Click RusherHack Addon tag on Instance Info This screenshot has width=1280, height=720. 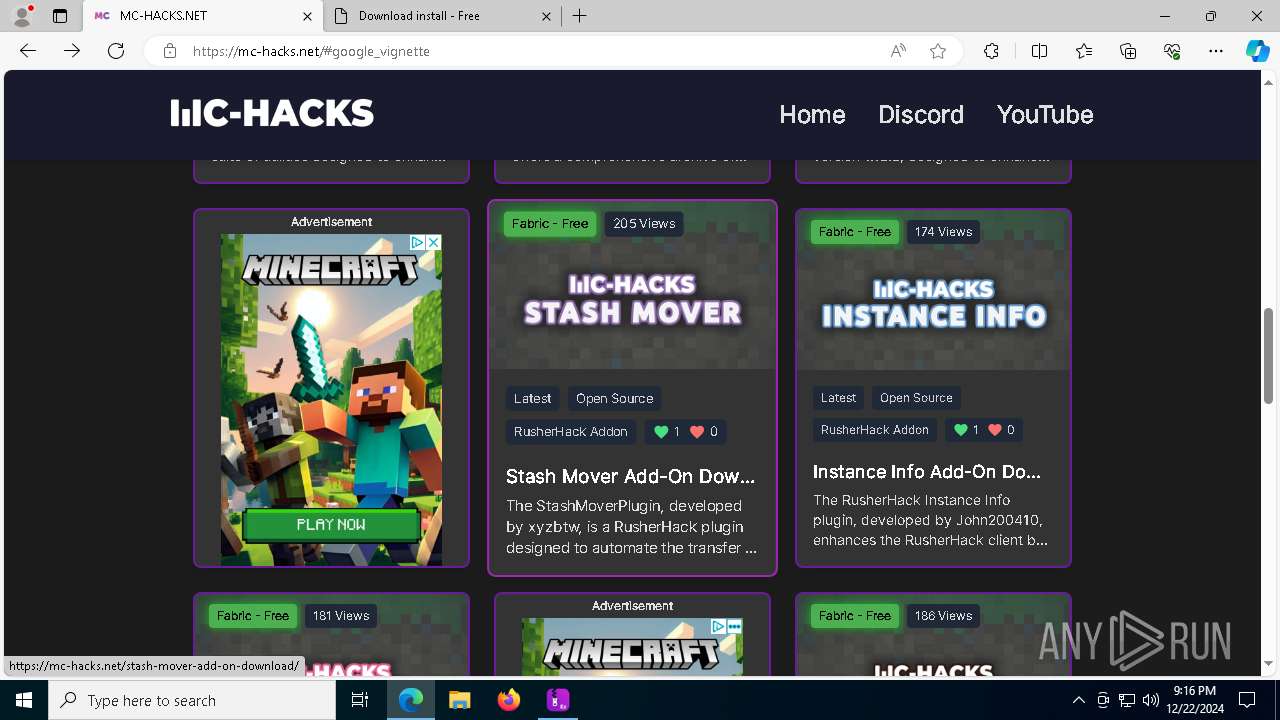click(x=875, y=430)
